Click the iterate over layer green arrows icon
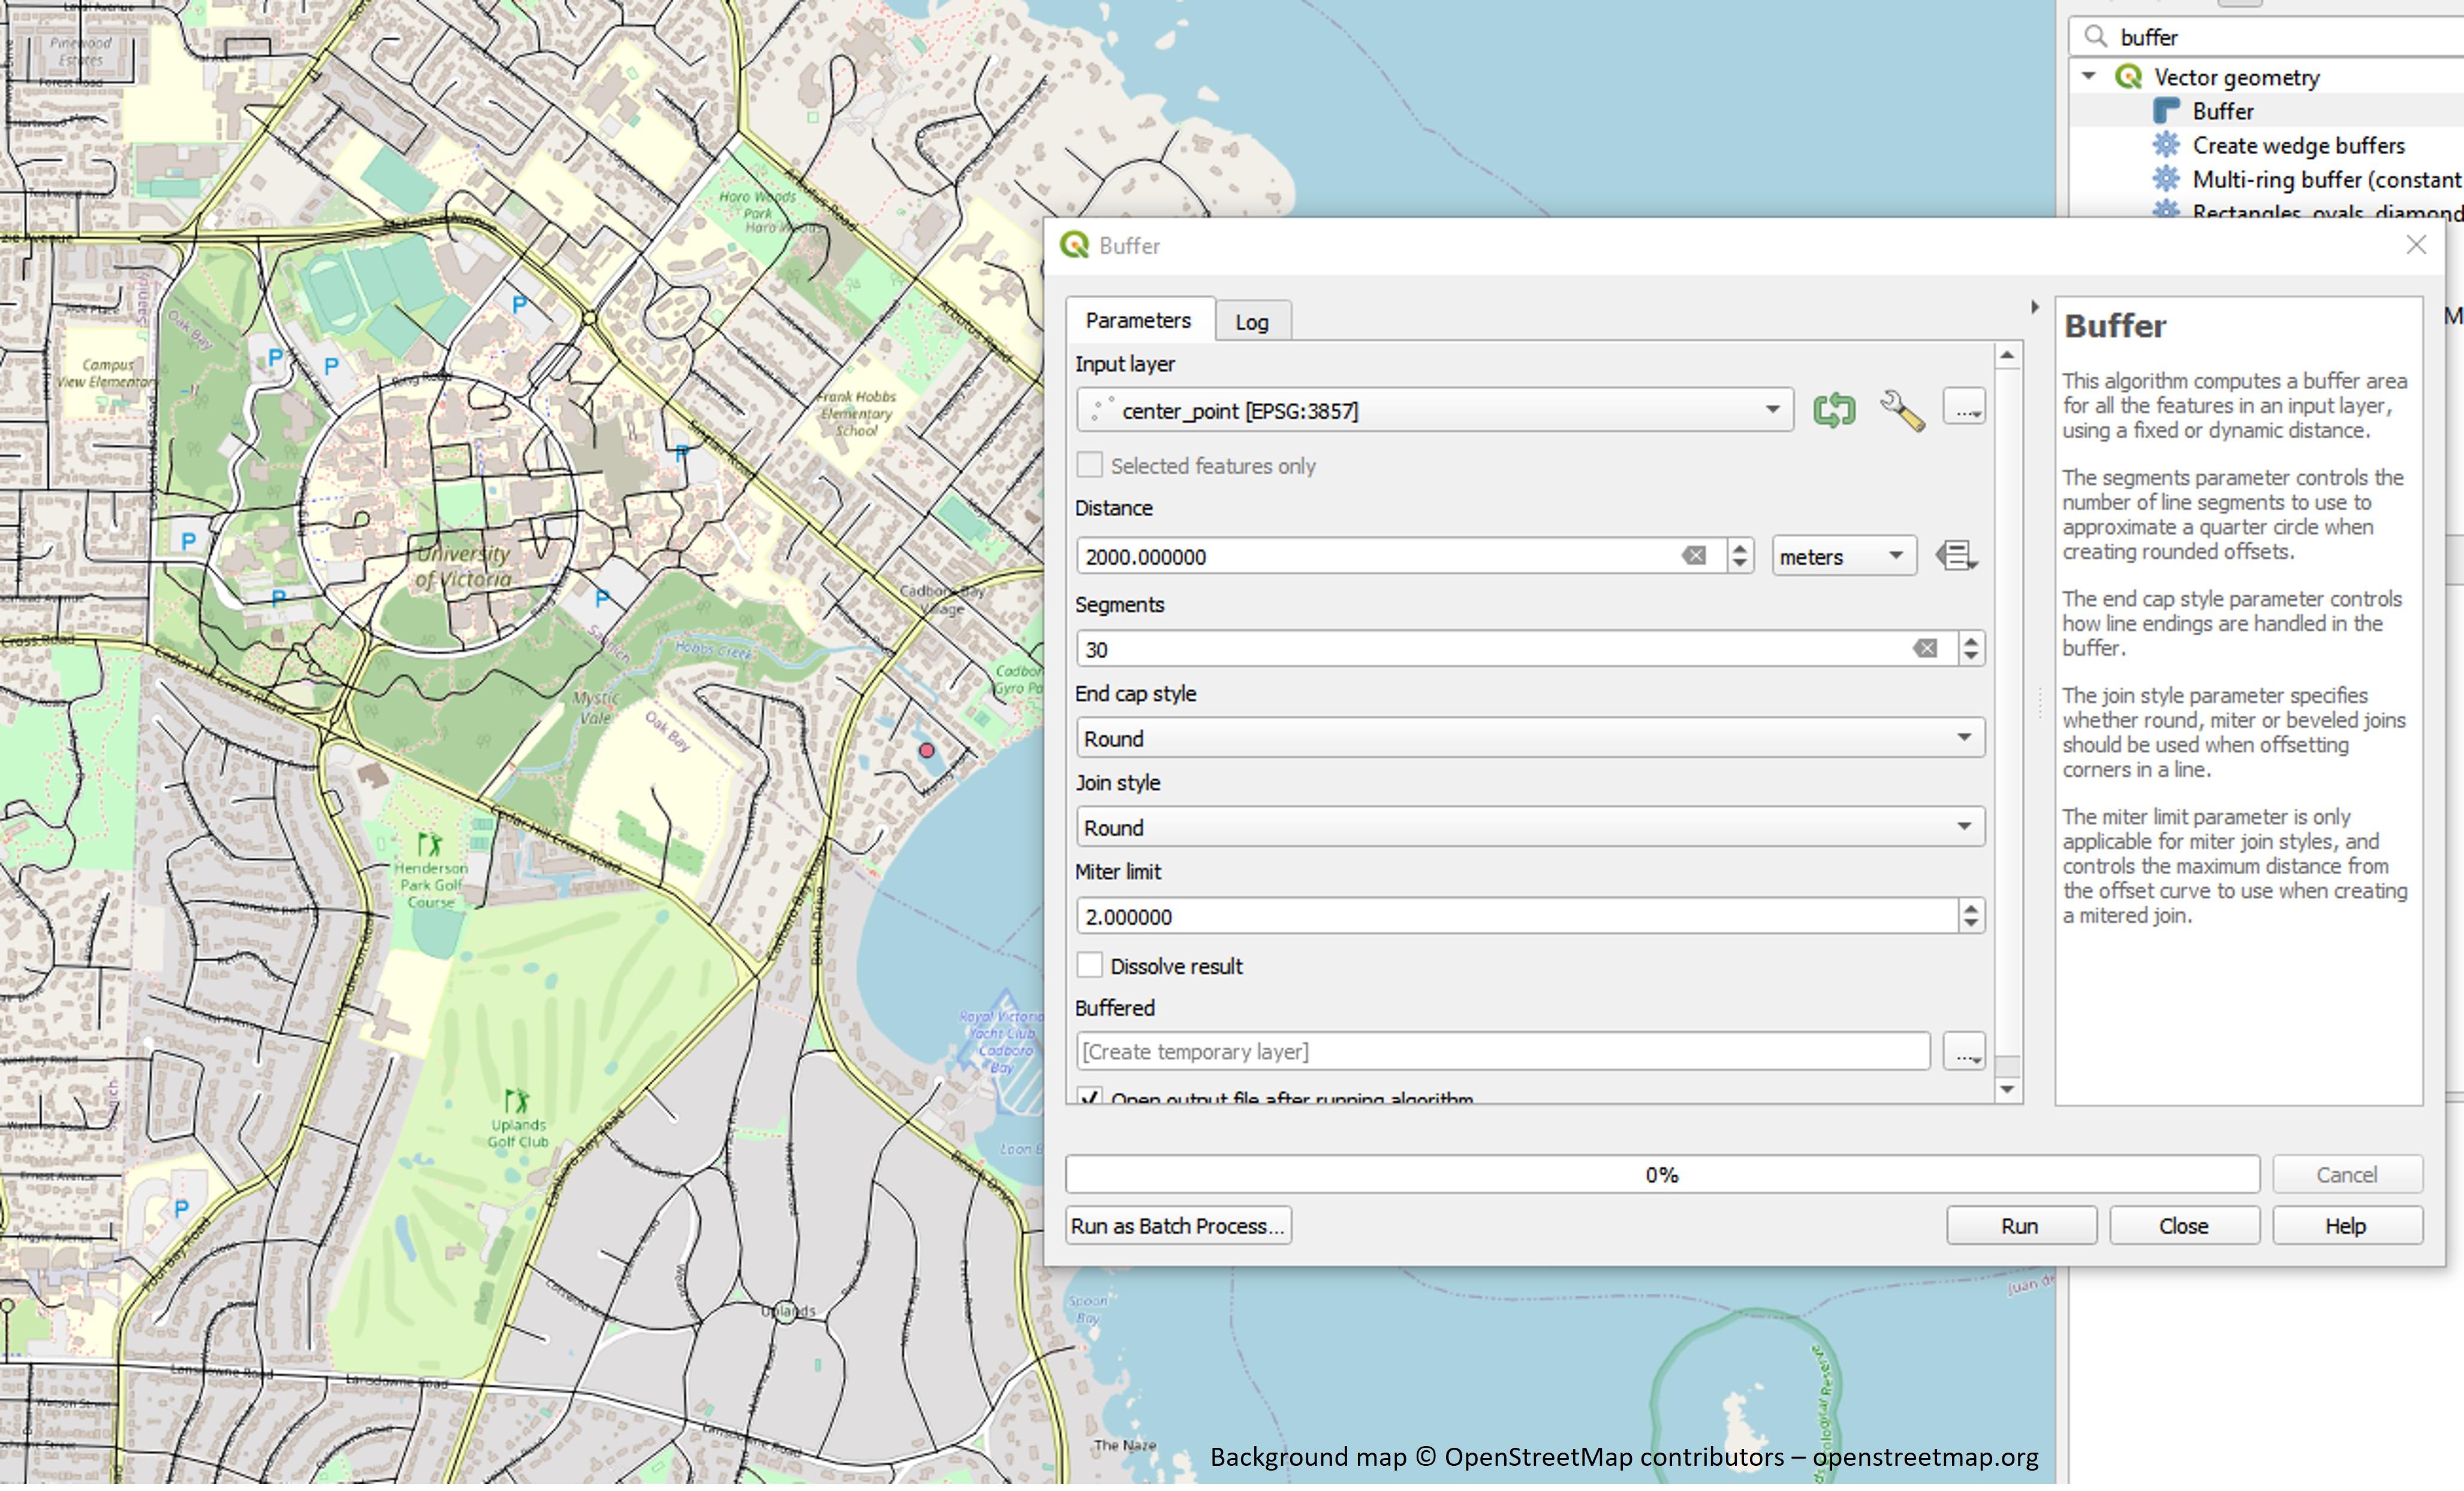The width and height of the screenshot is (2464, 1491). coord(1833,410)
